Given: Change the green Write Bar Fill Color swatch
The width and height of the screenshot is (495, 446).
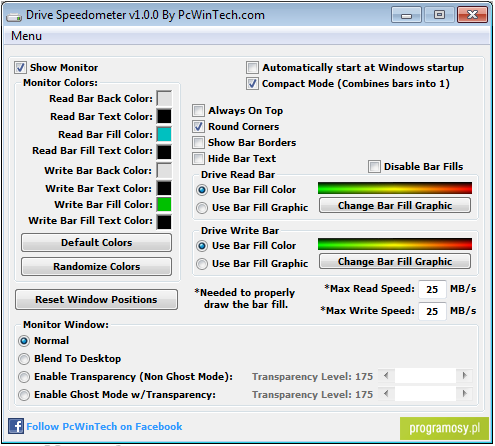Looking at the screenshot, I should tap(164, 205).
